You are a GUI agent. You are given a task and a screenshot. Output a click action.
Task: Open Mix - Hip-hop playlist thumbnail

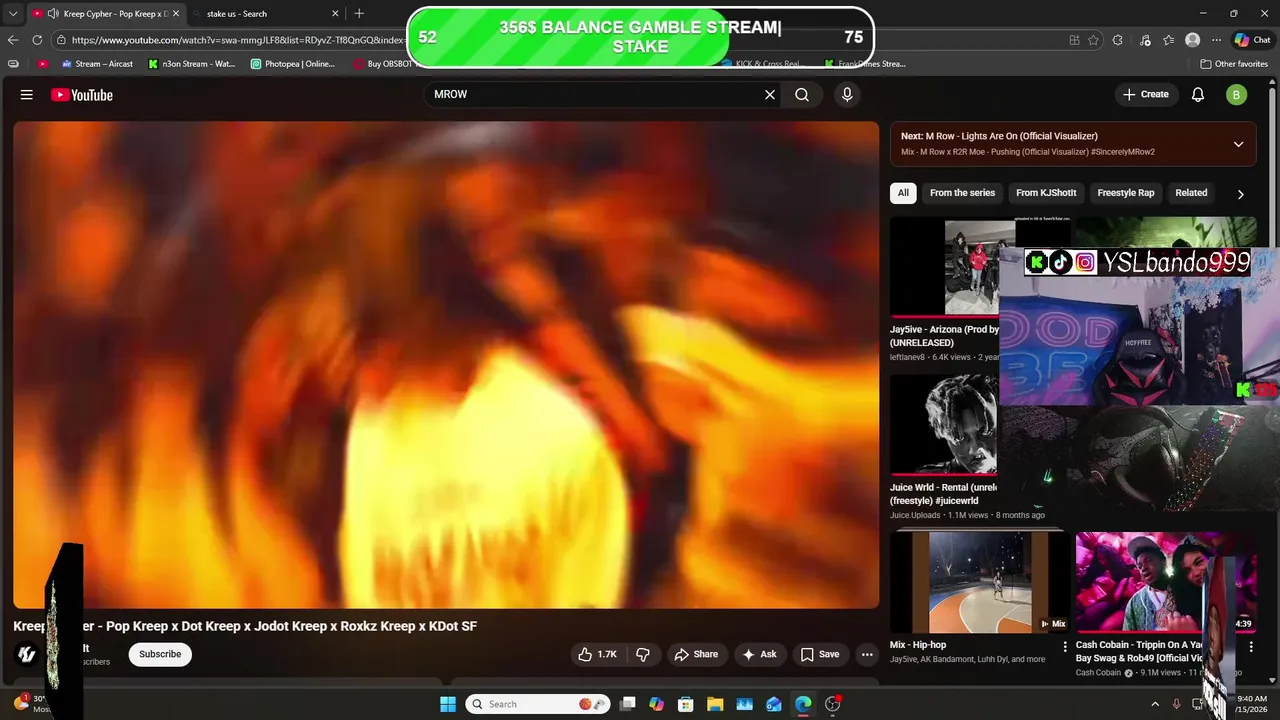[980, 583]
